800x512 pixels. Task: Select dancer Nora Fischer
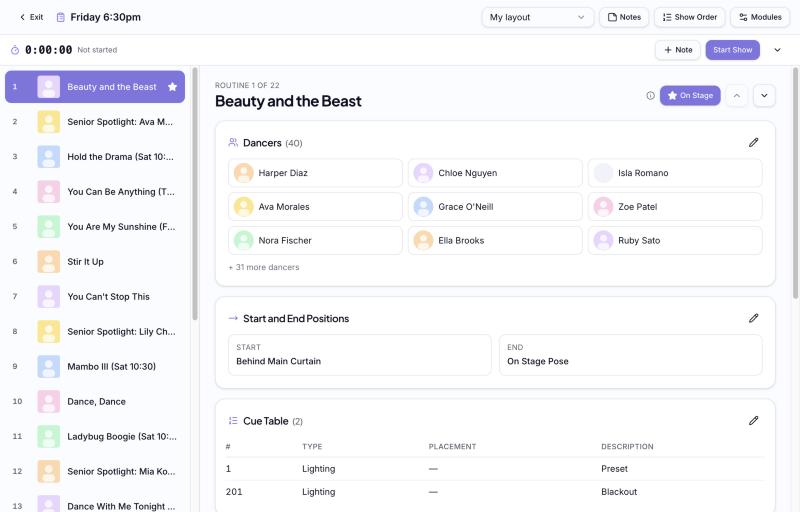tap(315, 240)
